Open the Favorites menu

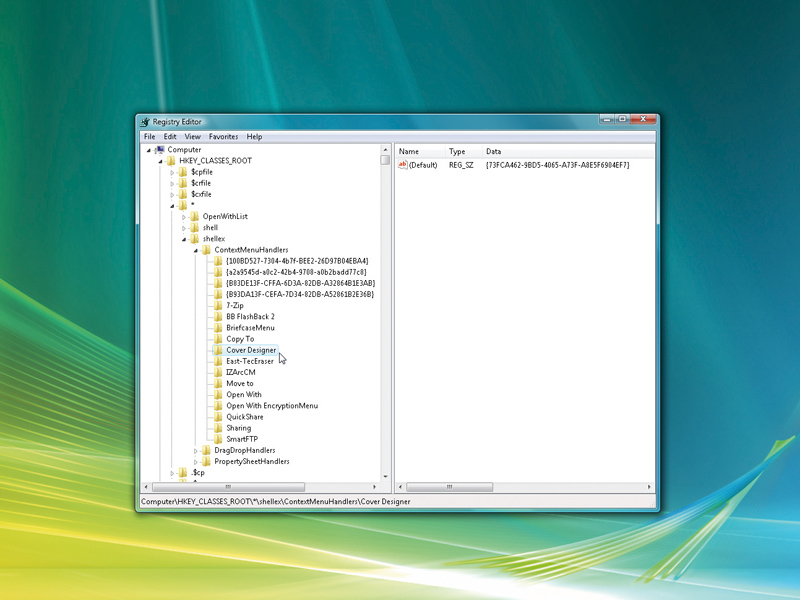tap(223, 137)
